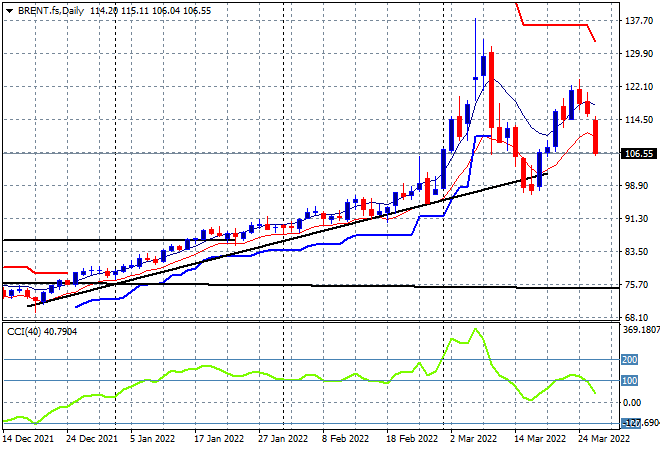Select the 24 Mar 2022 date label
Screen dimensions: 660x450
pos(604,439)
